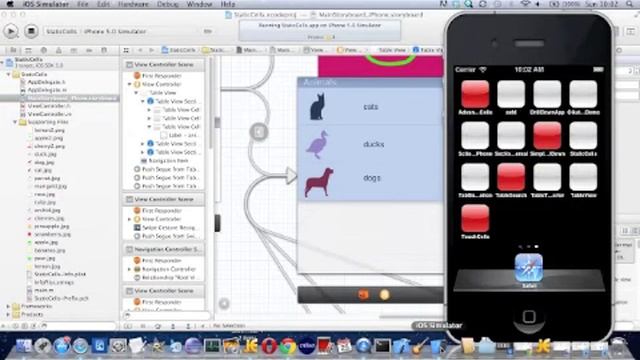Click the orange First Responder scene dock icon
The width and height of the screenshot is (640, 360).
363,295
